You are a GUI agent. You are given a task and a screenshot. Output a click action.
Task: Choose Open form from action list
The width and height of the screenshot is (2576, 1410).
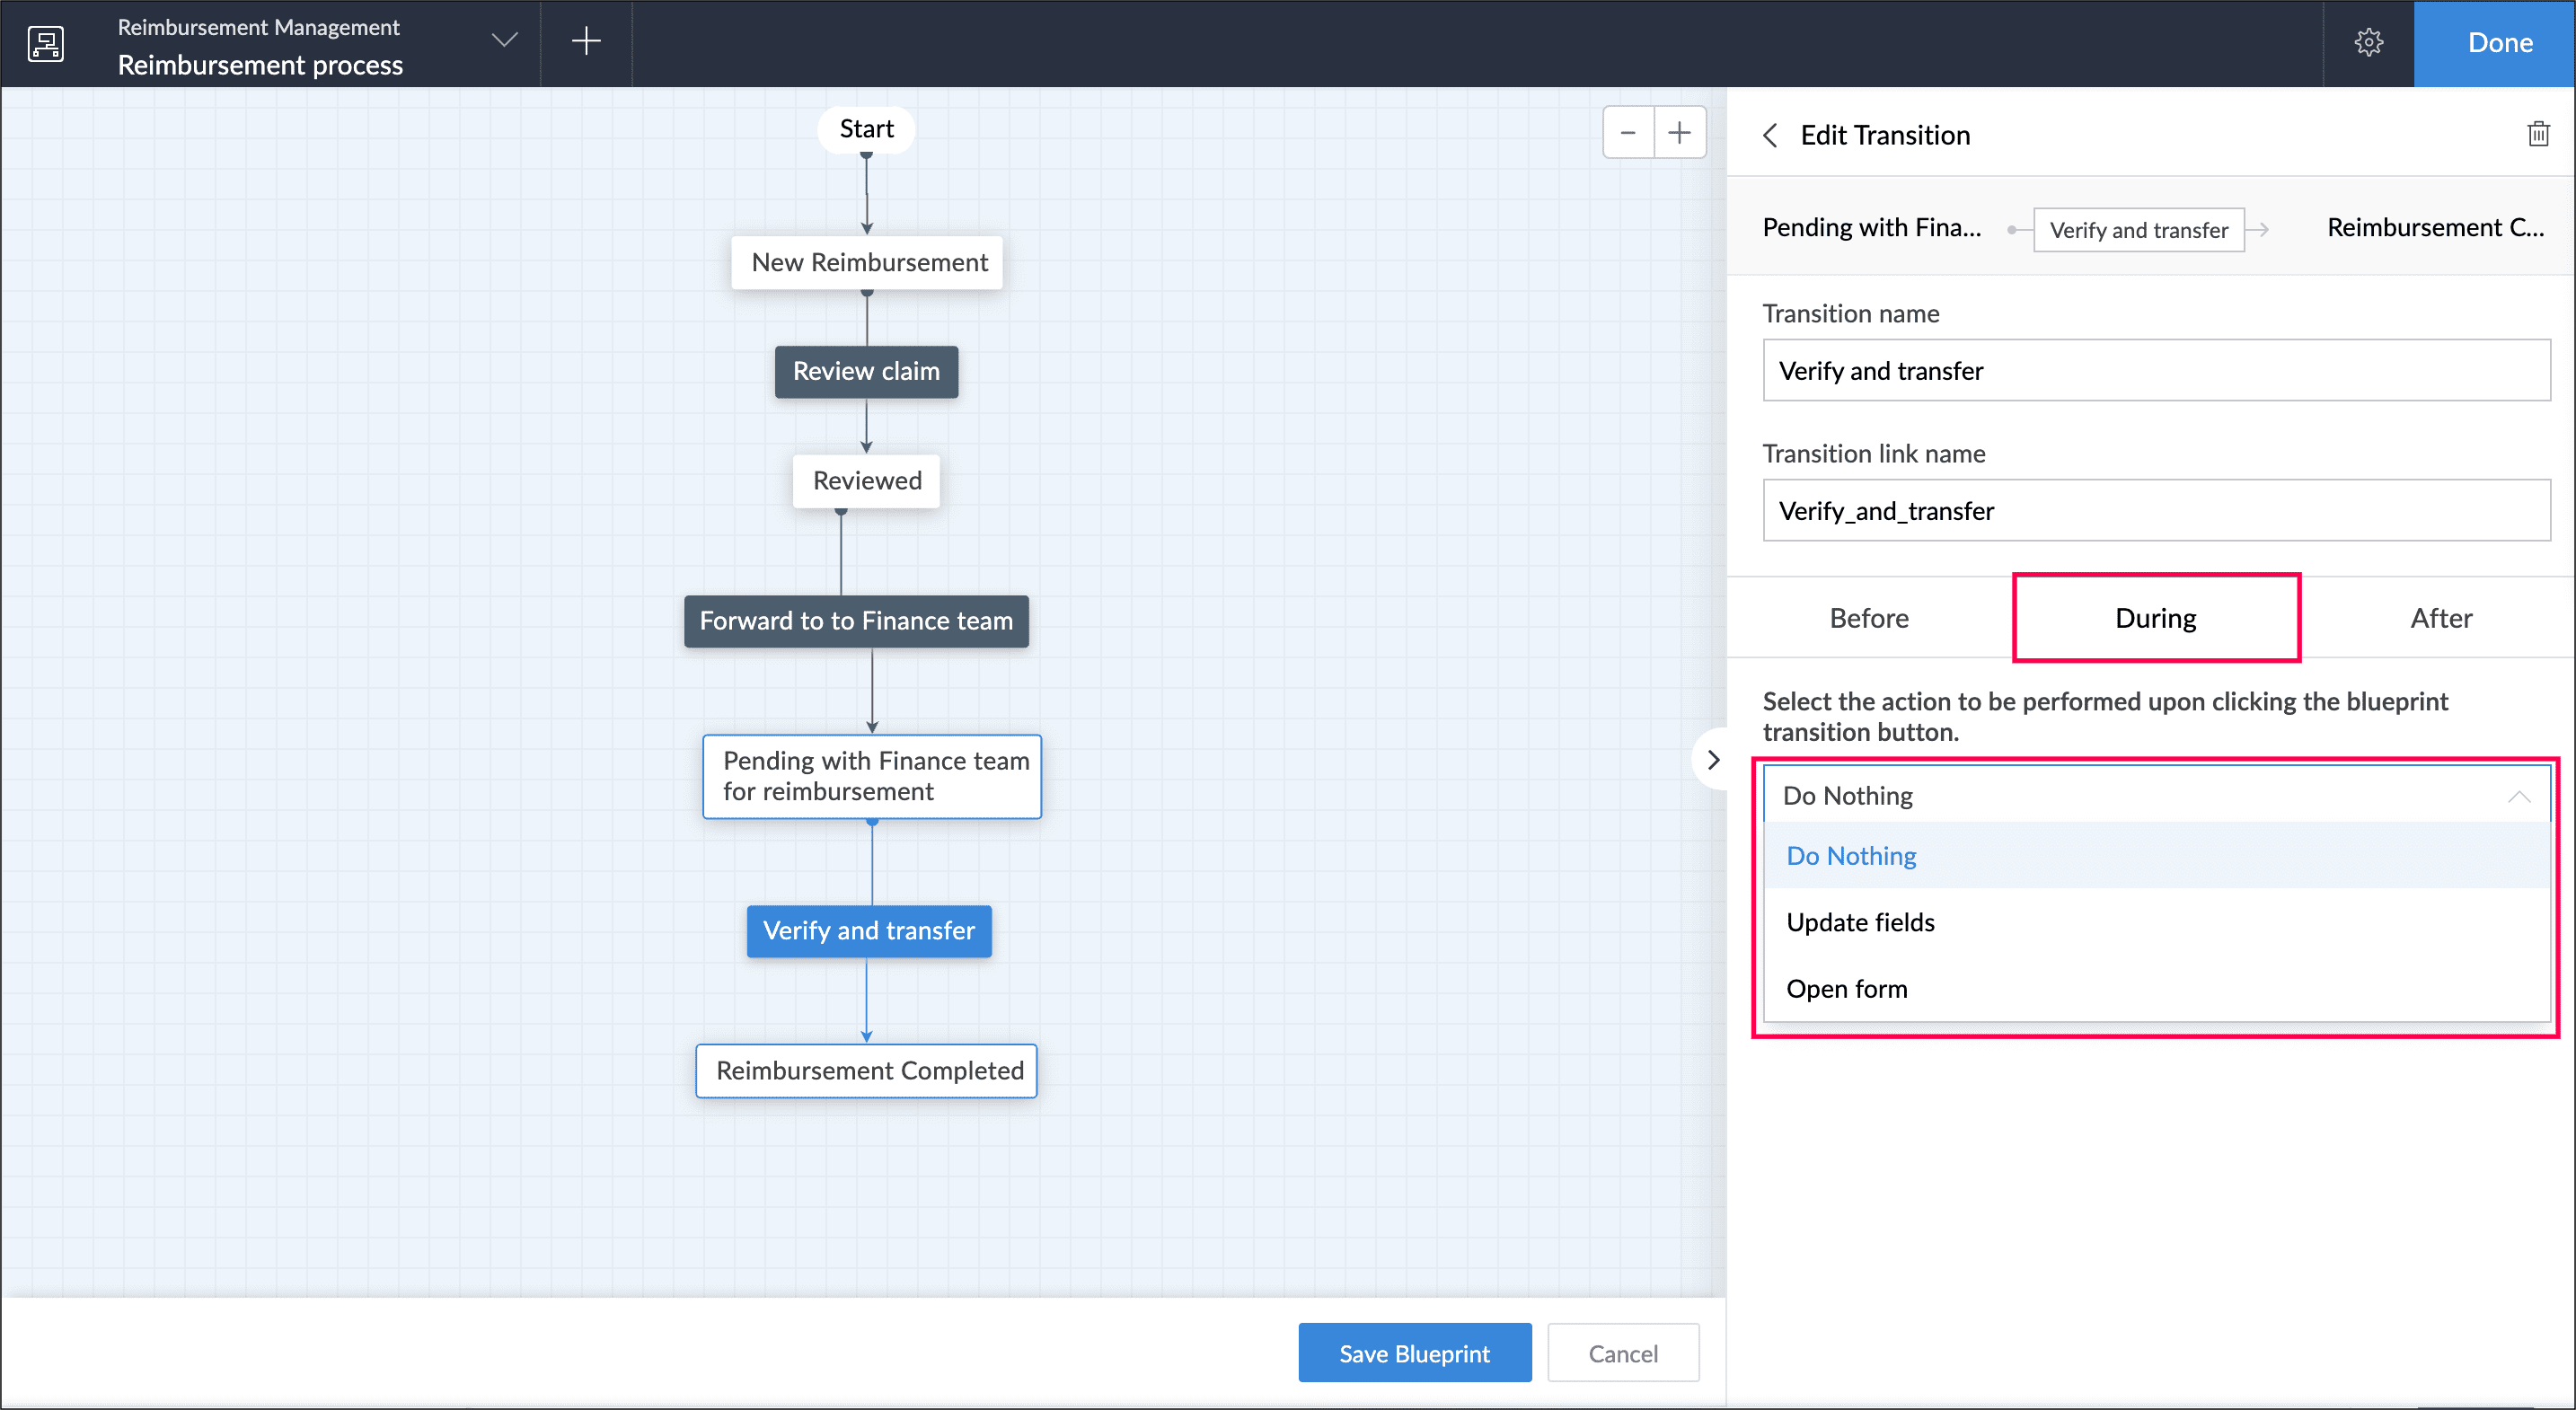(1846, 989)
